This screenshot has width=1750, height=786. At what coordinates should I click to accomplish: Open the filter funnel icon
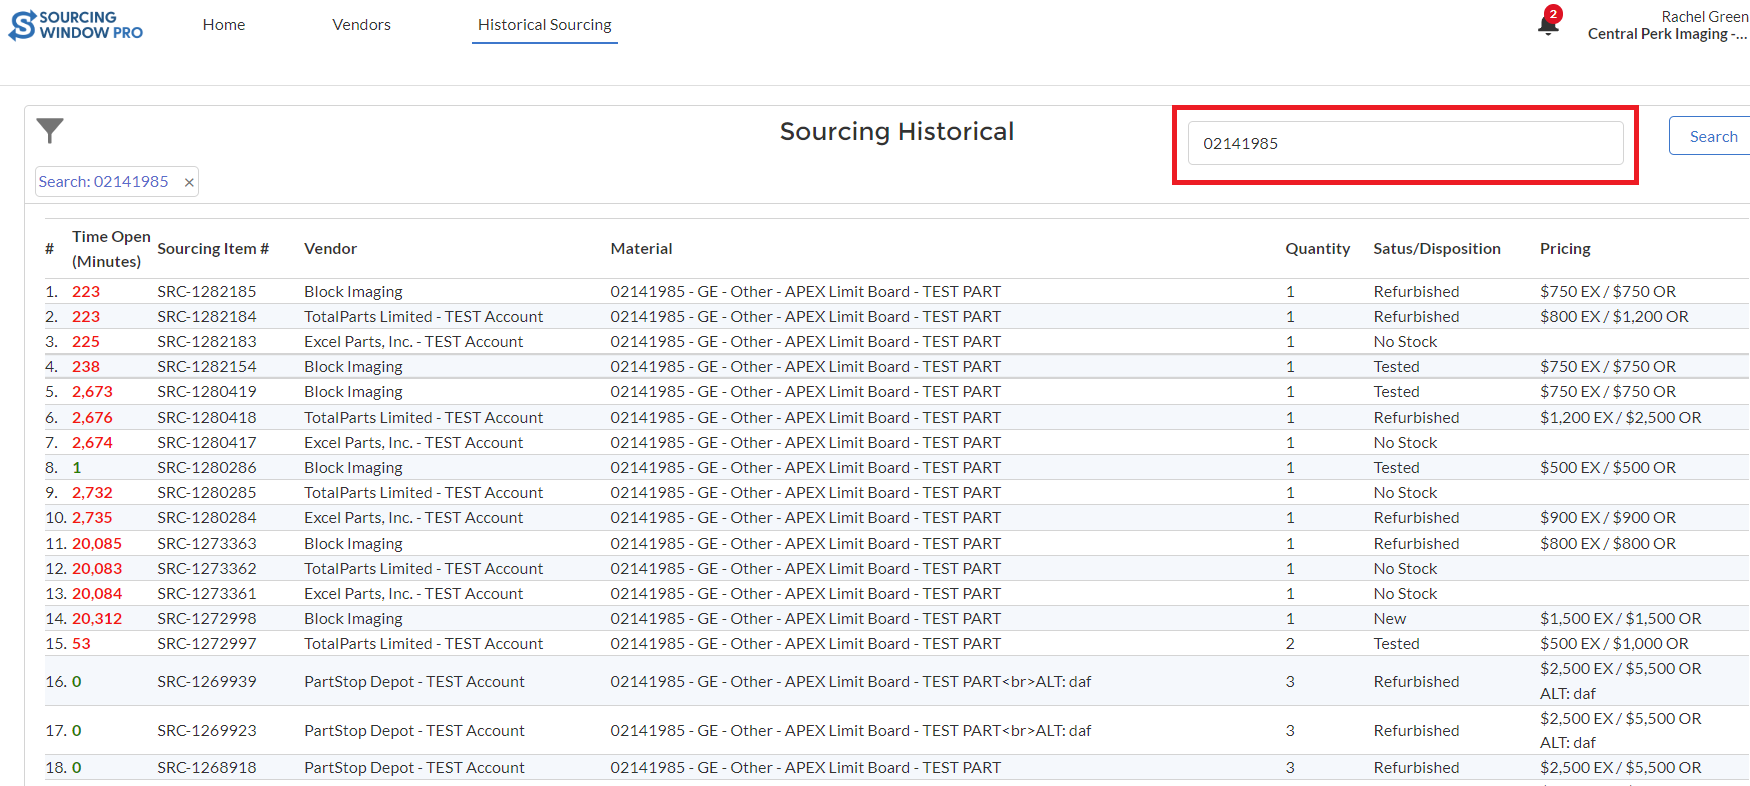coord(50,130)
